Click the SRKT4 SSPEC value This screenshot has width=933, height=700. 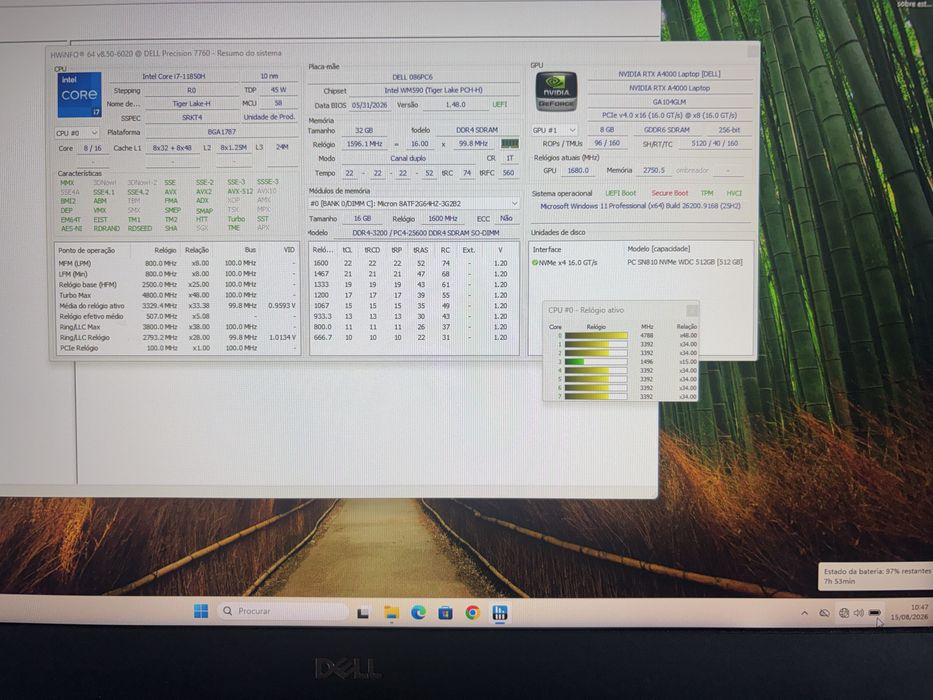point(192,118)
